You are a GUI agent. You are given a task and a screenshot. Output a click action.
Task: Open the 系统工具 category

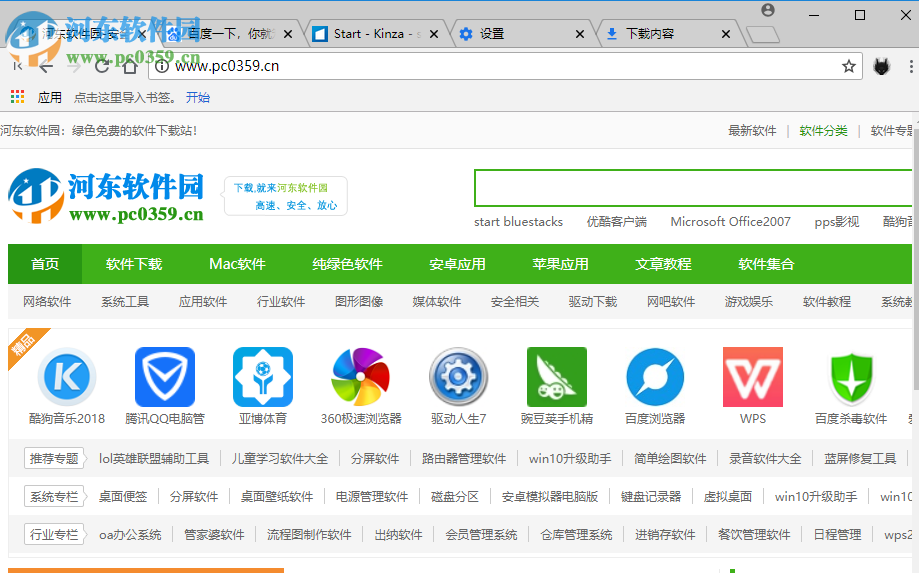click(x=125, y=302)
